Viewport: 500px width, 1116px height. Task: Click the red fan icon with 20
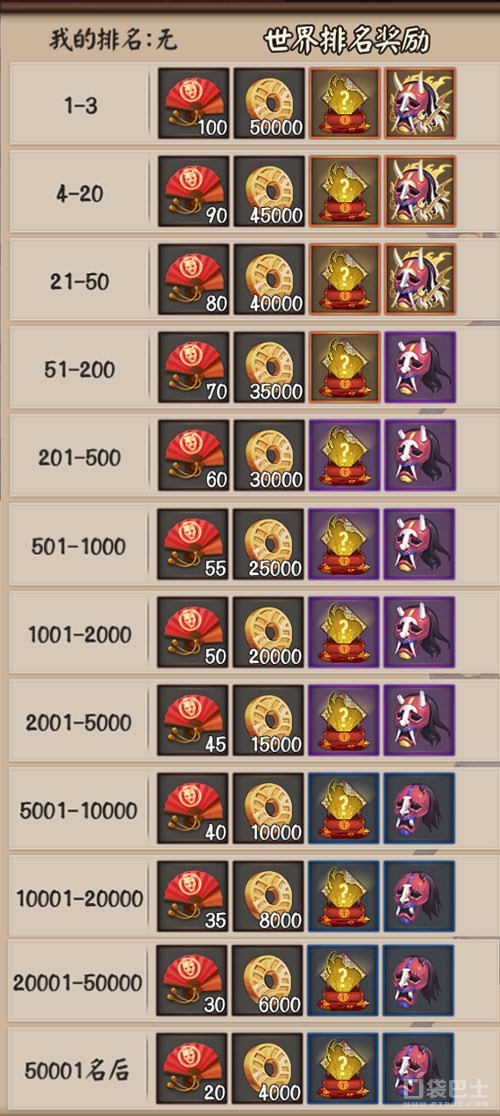[193, 1069]
